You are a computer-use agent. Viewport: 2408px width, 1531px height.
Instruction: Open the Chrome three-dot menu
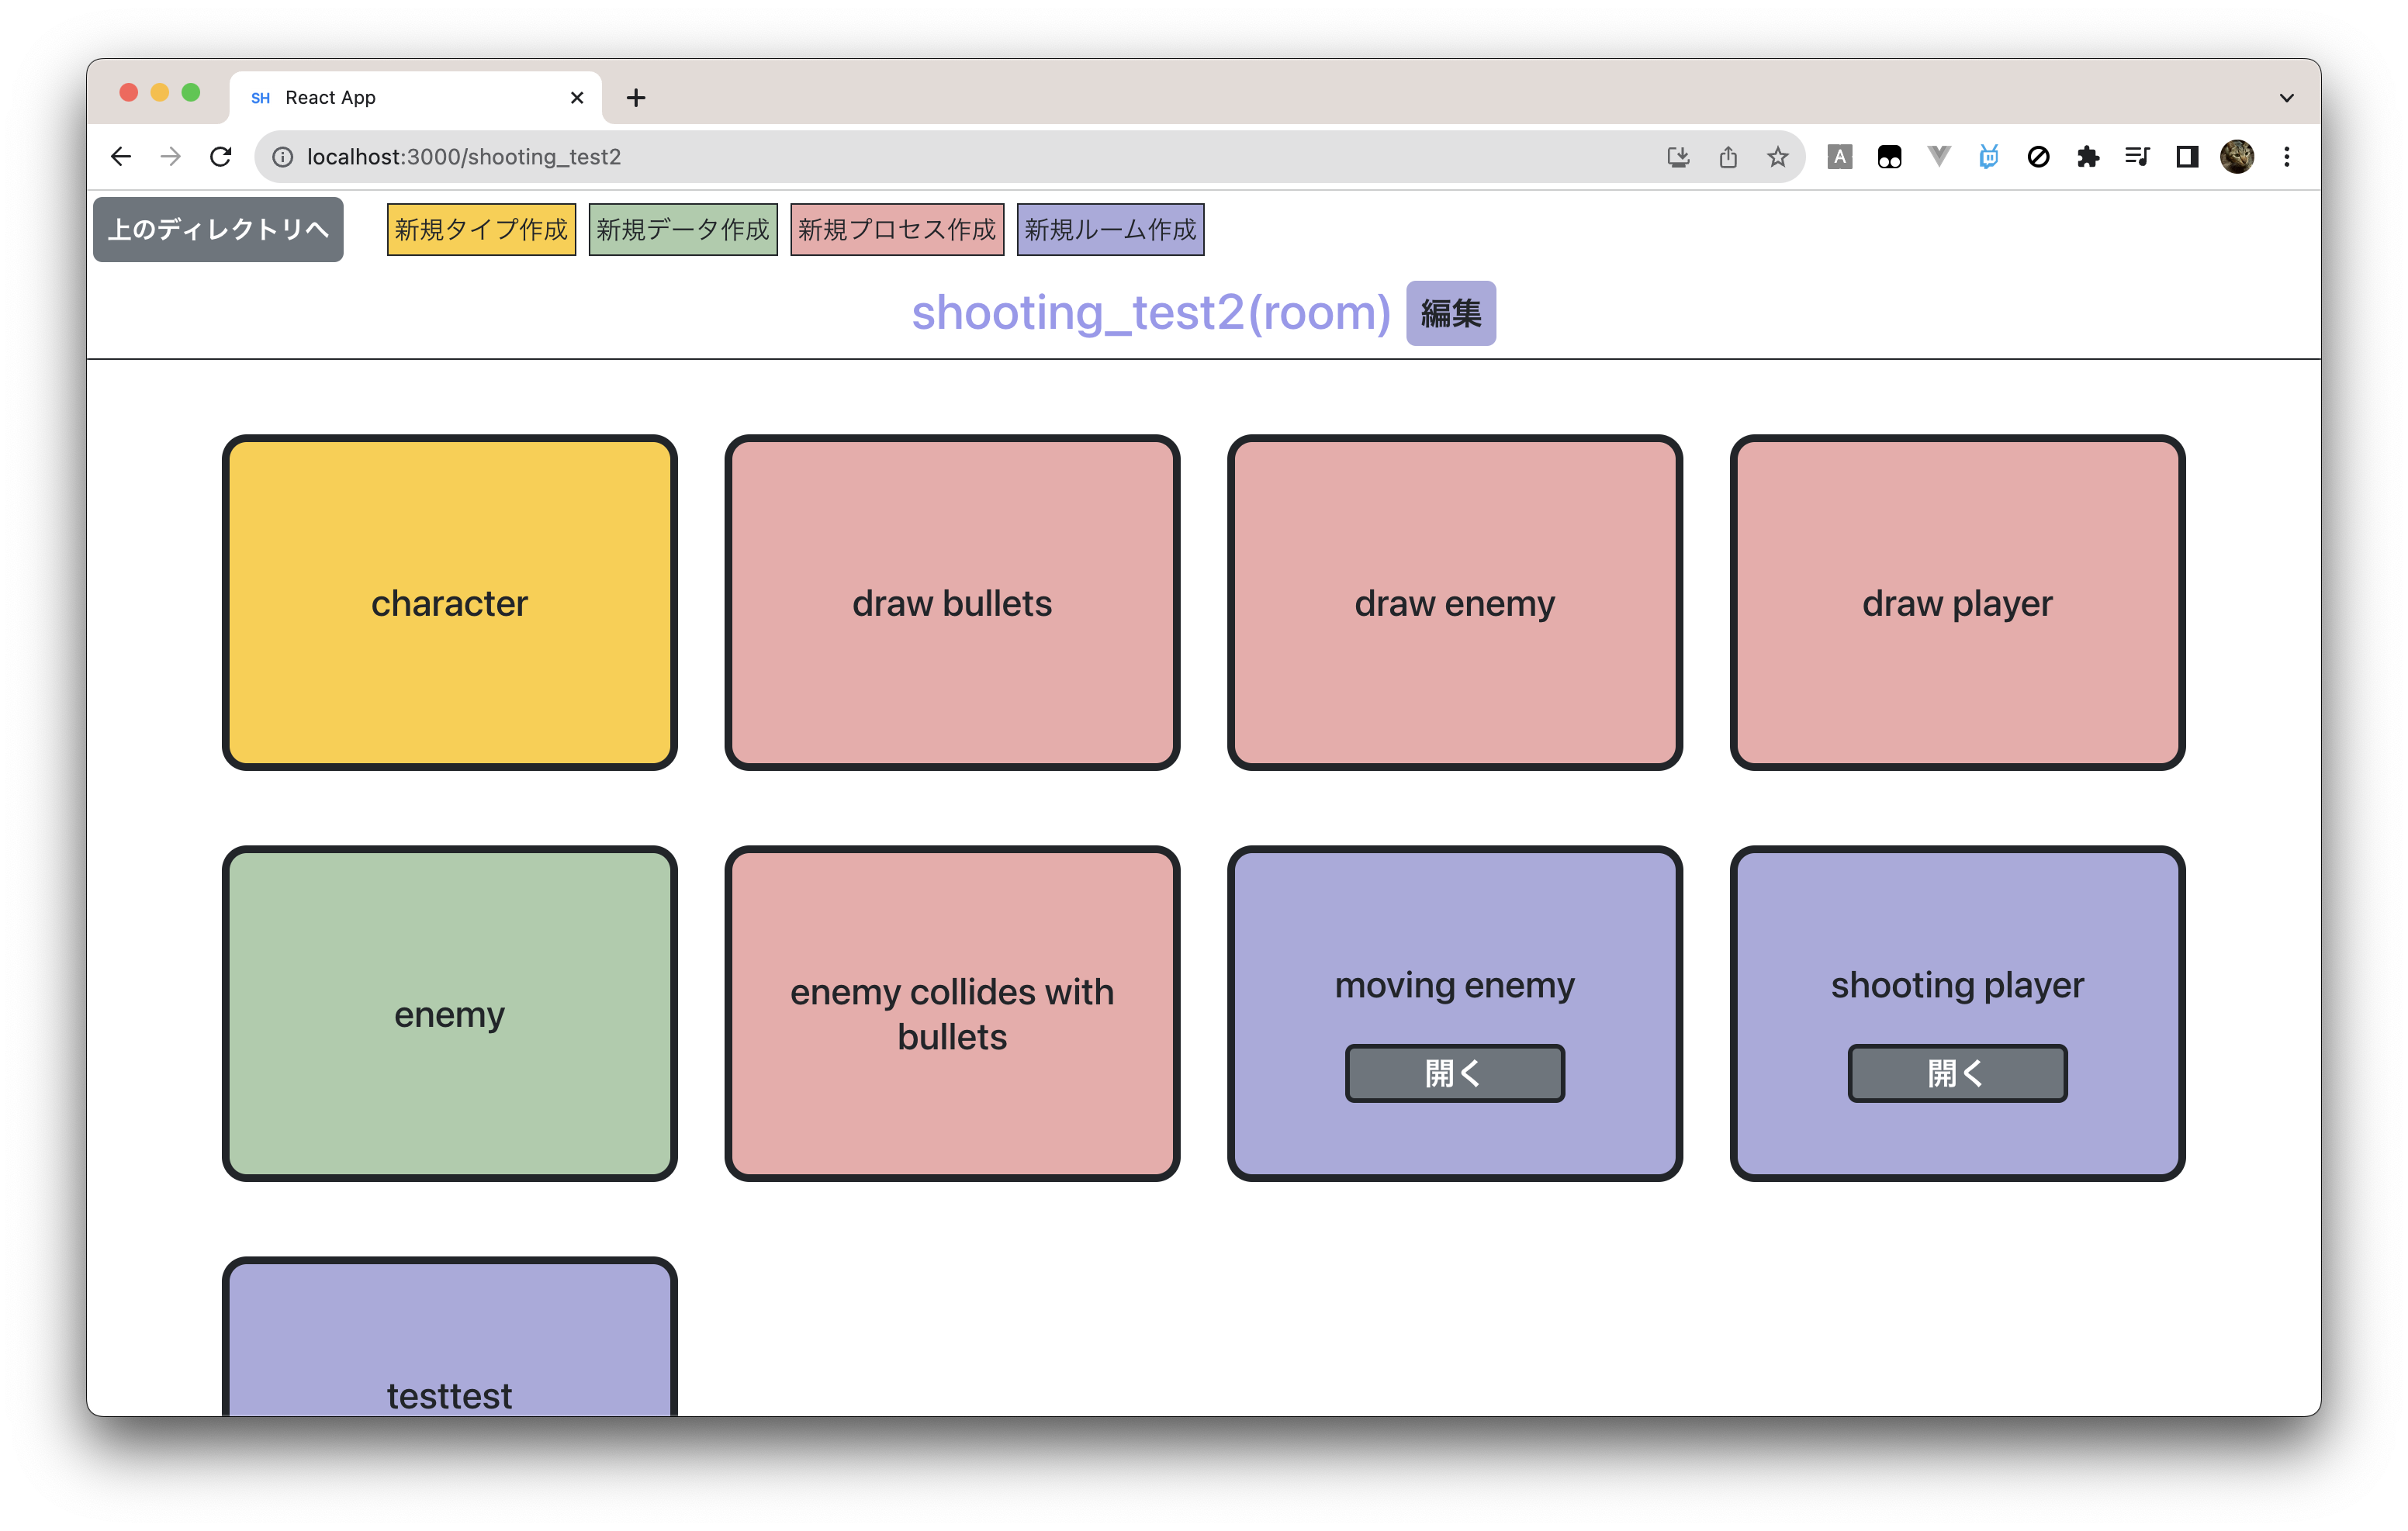tap(2287, 157)
